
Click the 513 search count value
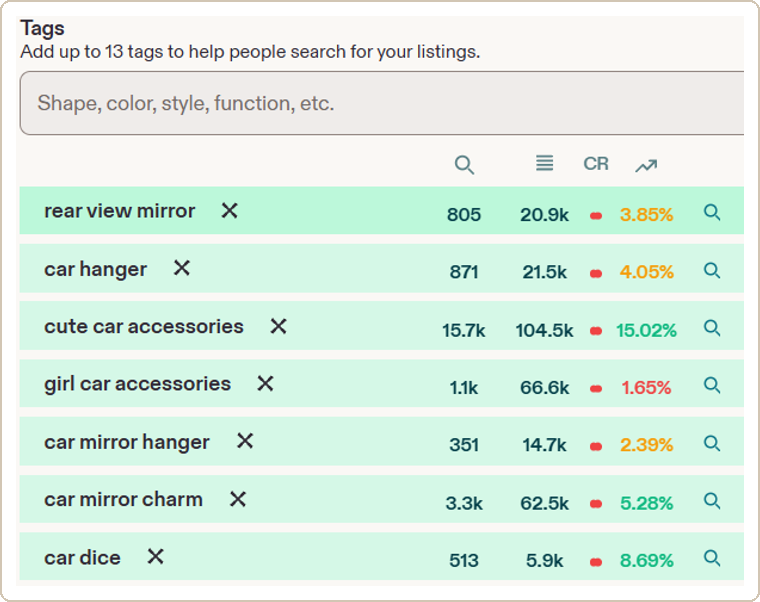(464, 561)
